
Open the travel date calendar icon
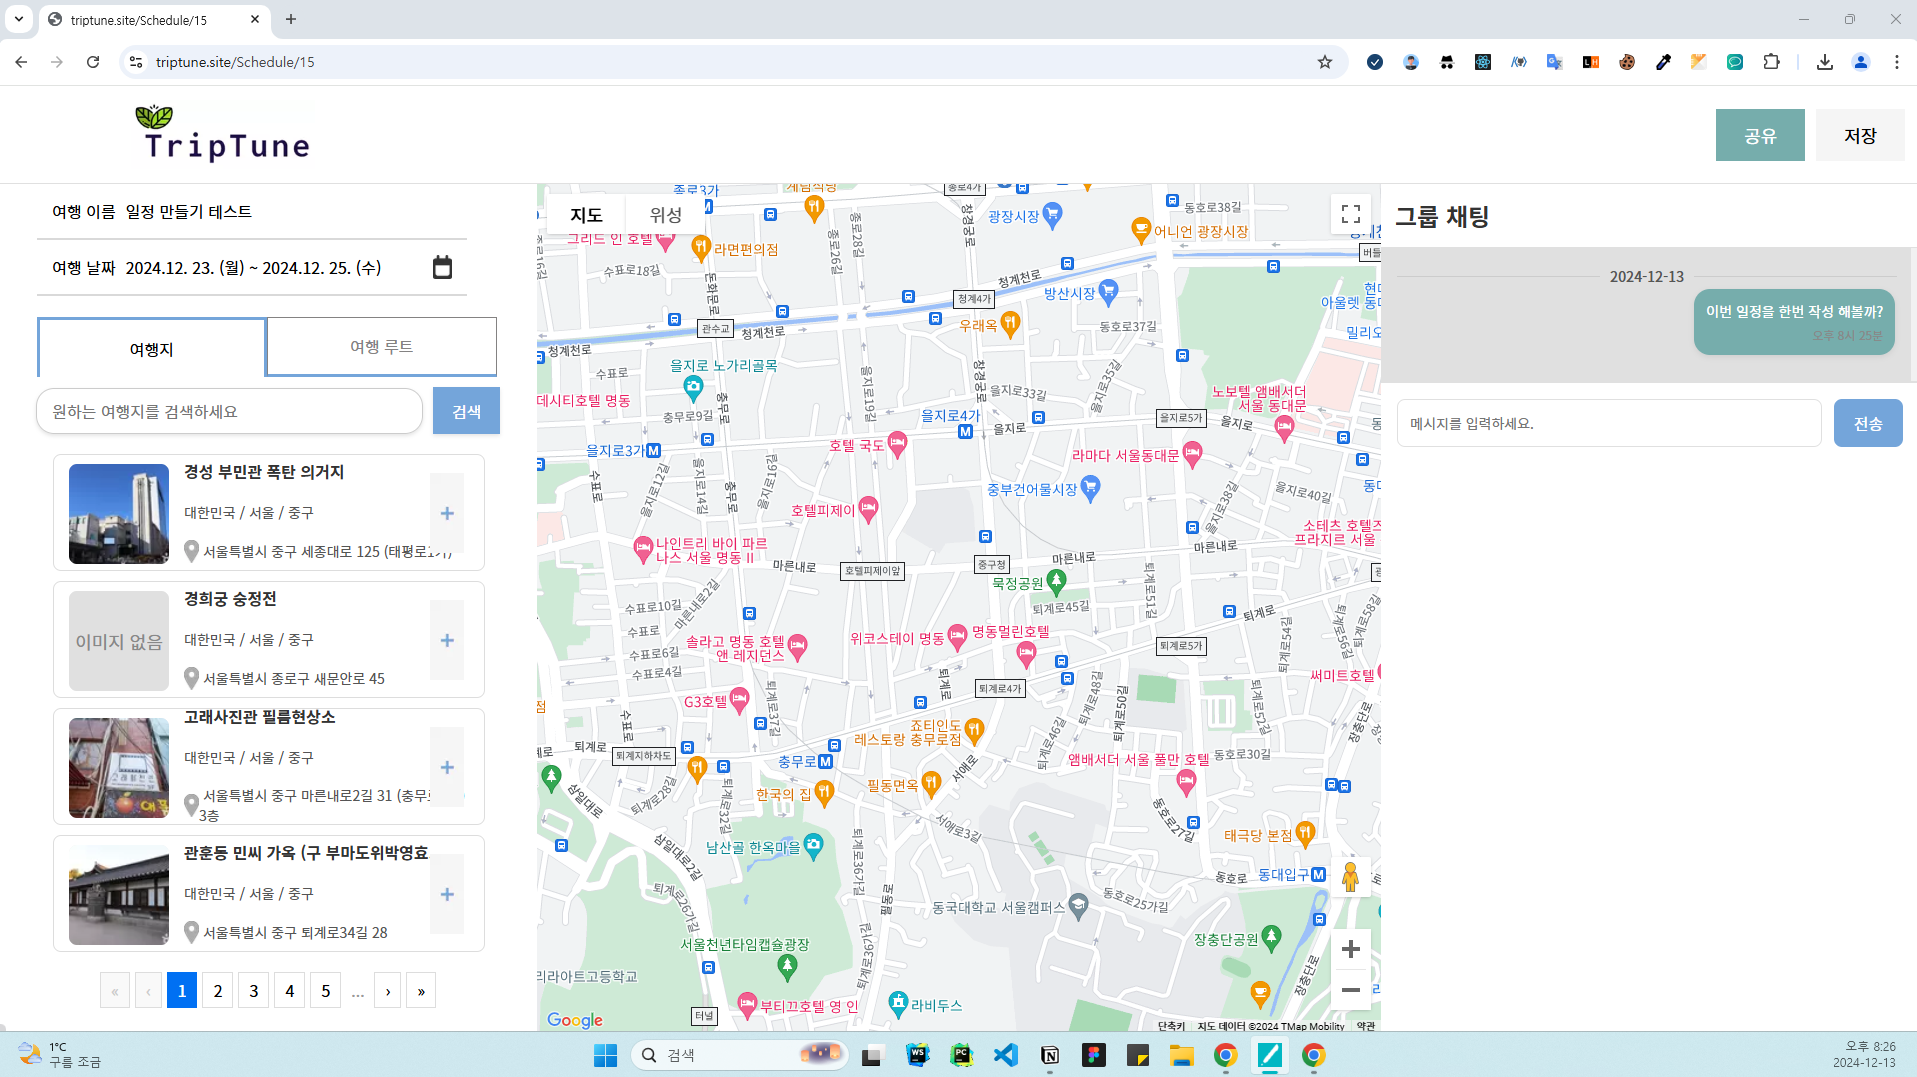point(442,267)
